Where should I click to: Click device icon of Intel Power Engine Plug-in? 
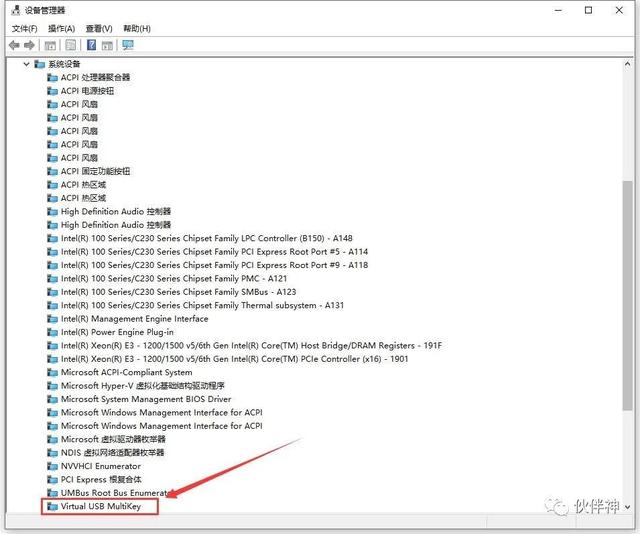52,332
